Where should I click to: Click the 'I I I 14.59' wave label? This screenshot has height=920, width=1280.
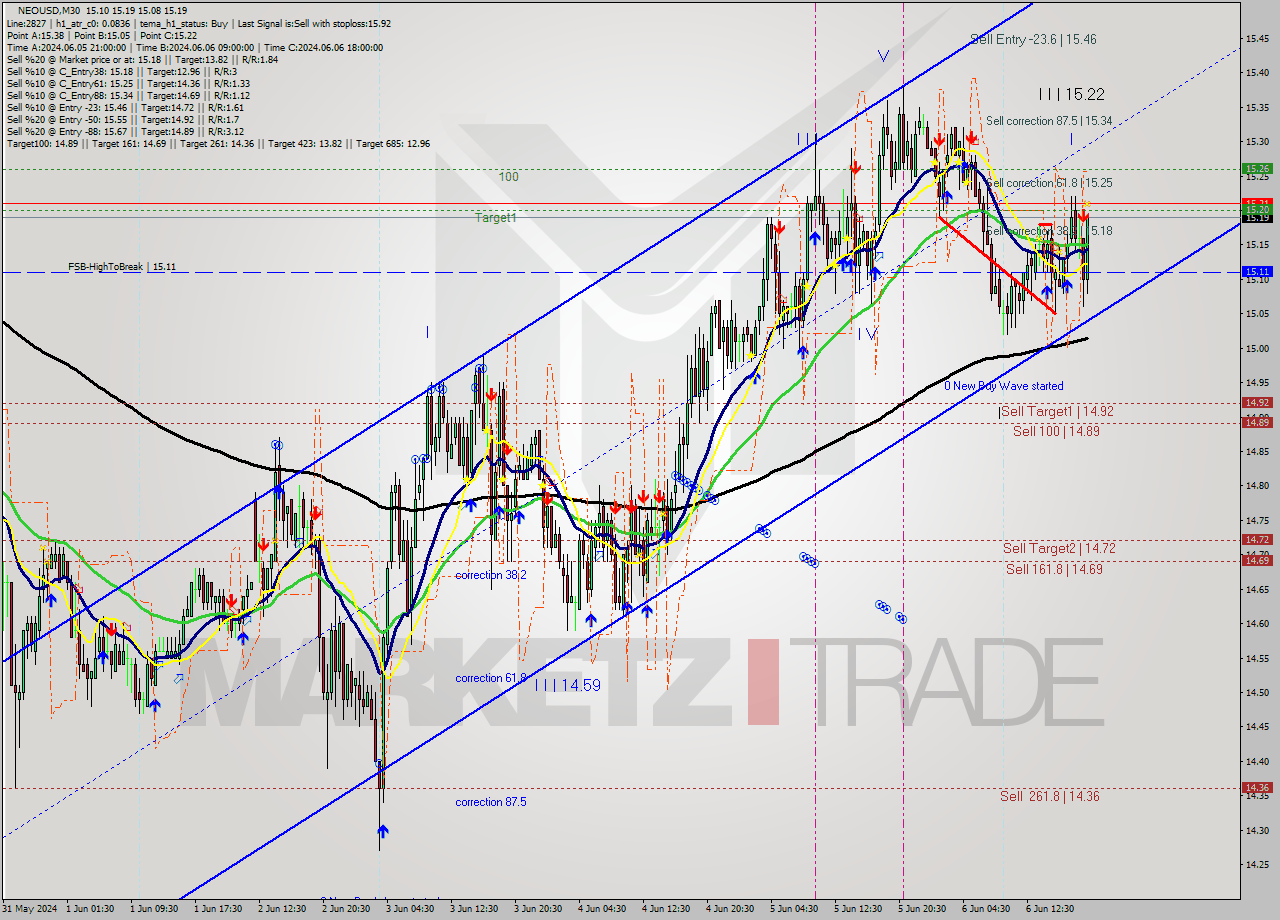567,686
